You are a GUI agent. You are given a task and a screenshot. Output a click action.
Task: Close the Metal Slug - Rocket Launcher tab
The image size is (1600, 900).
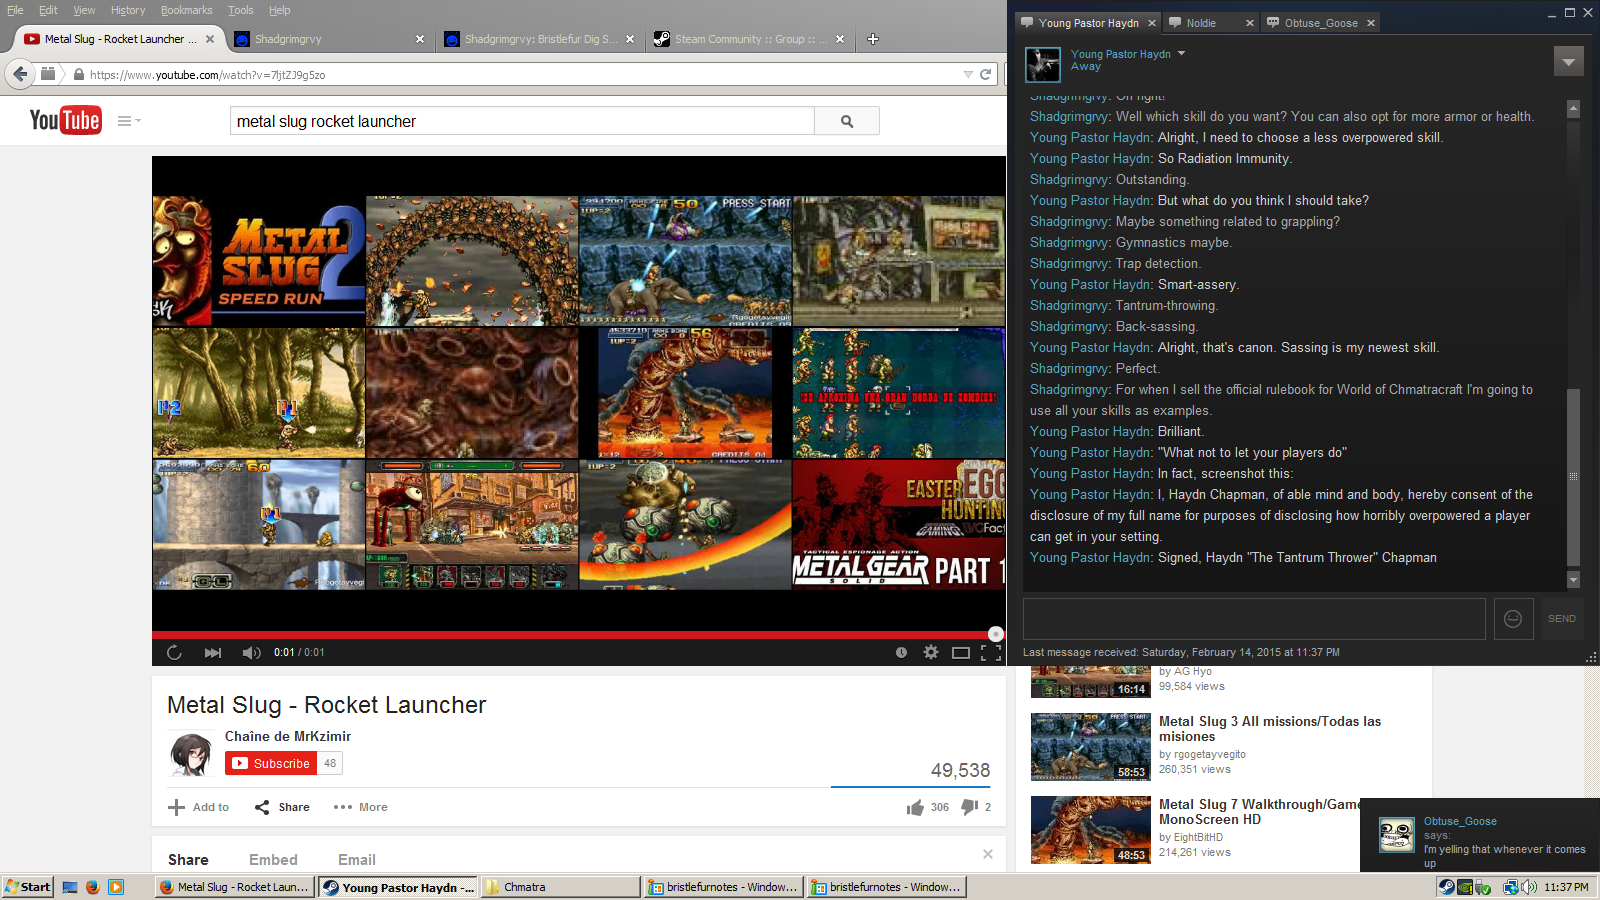(x=210, y=39)
